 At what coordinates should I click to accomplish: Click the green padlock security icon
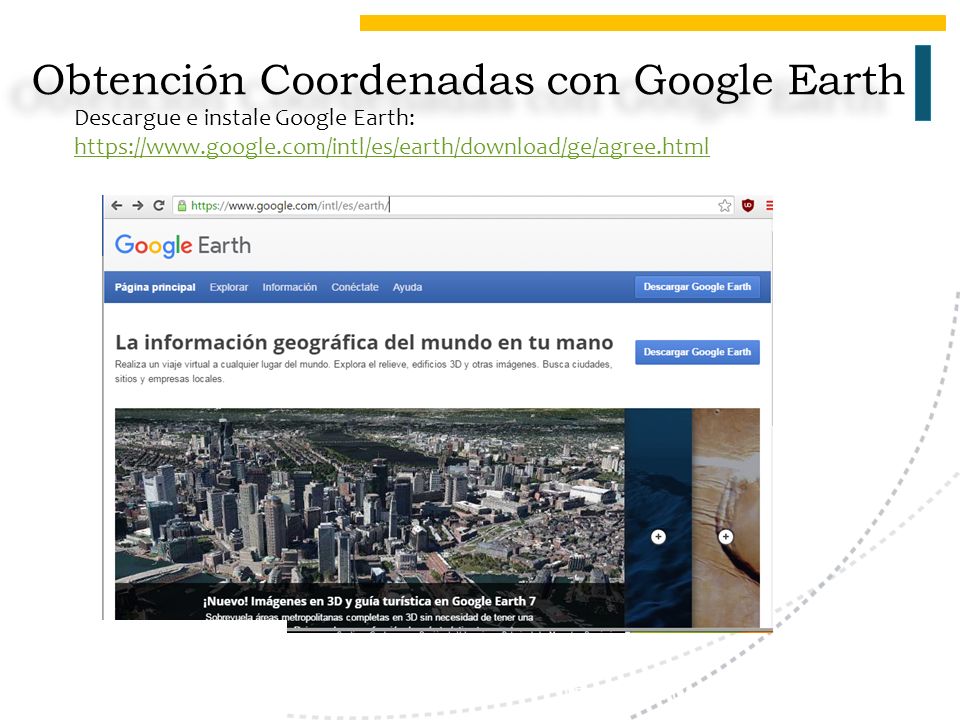click(x=182, y=206)
